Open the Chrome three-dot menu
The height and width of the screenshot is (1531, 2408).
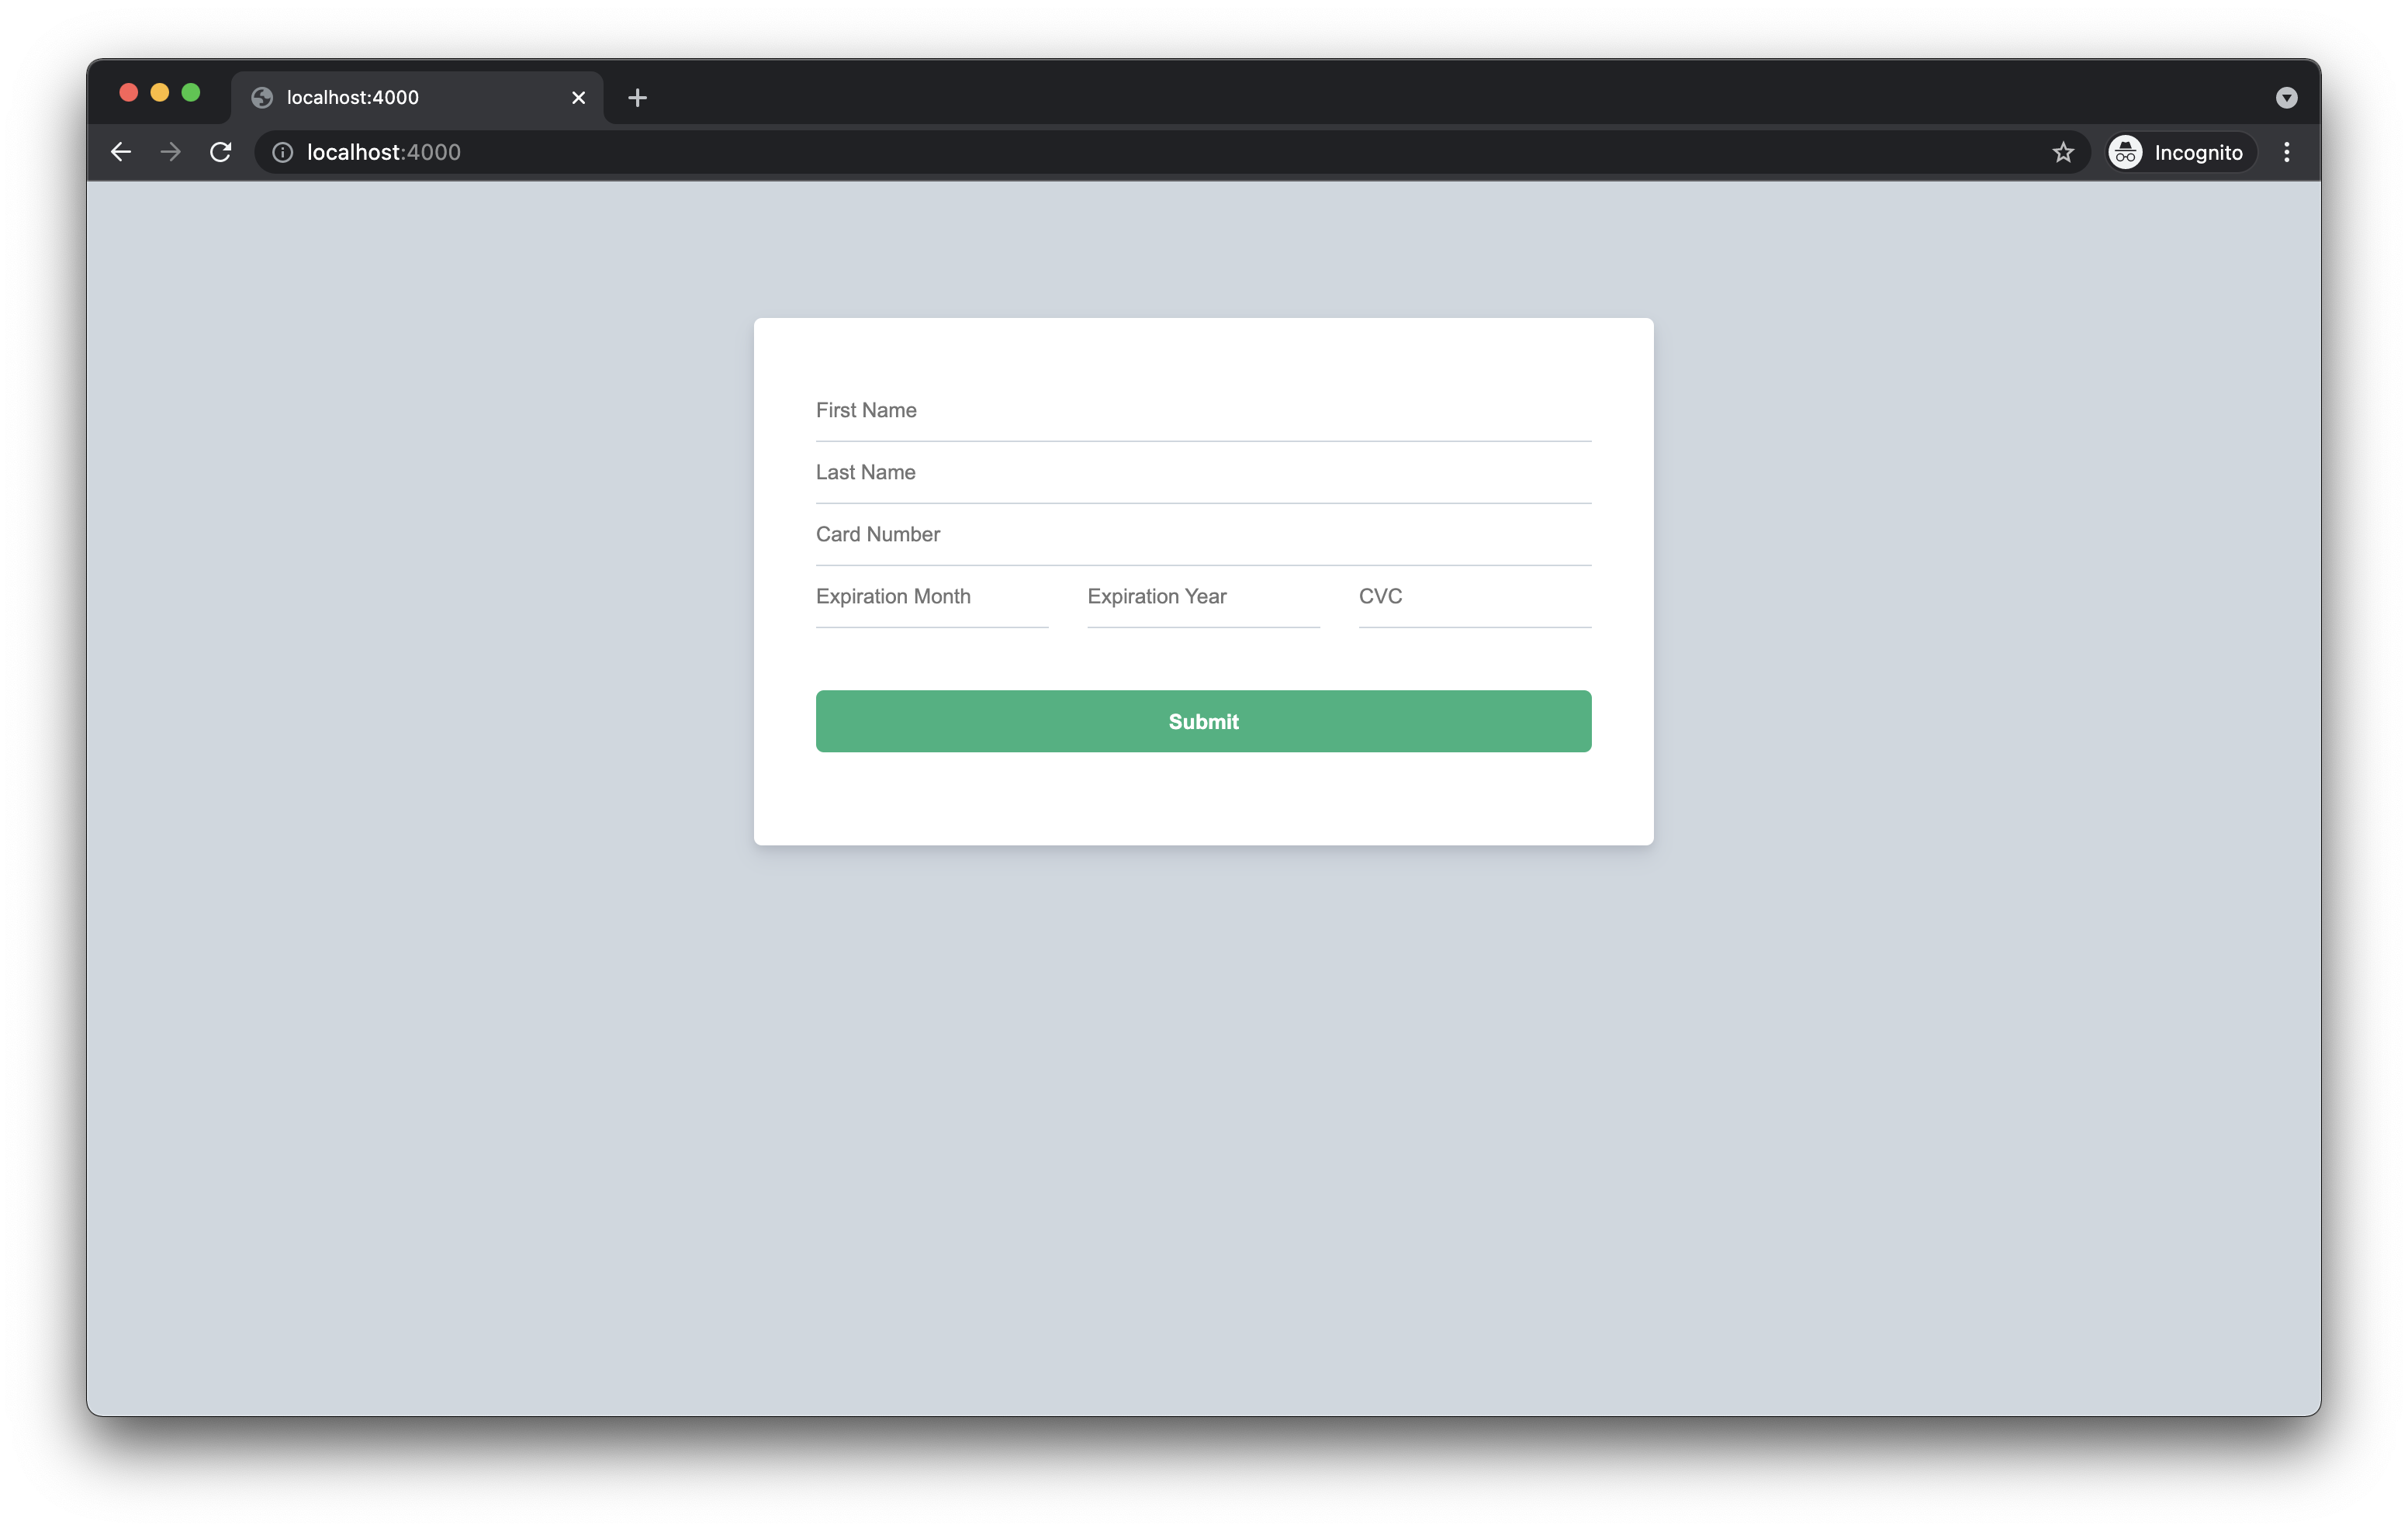[x=2286, y=152]
